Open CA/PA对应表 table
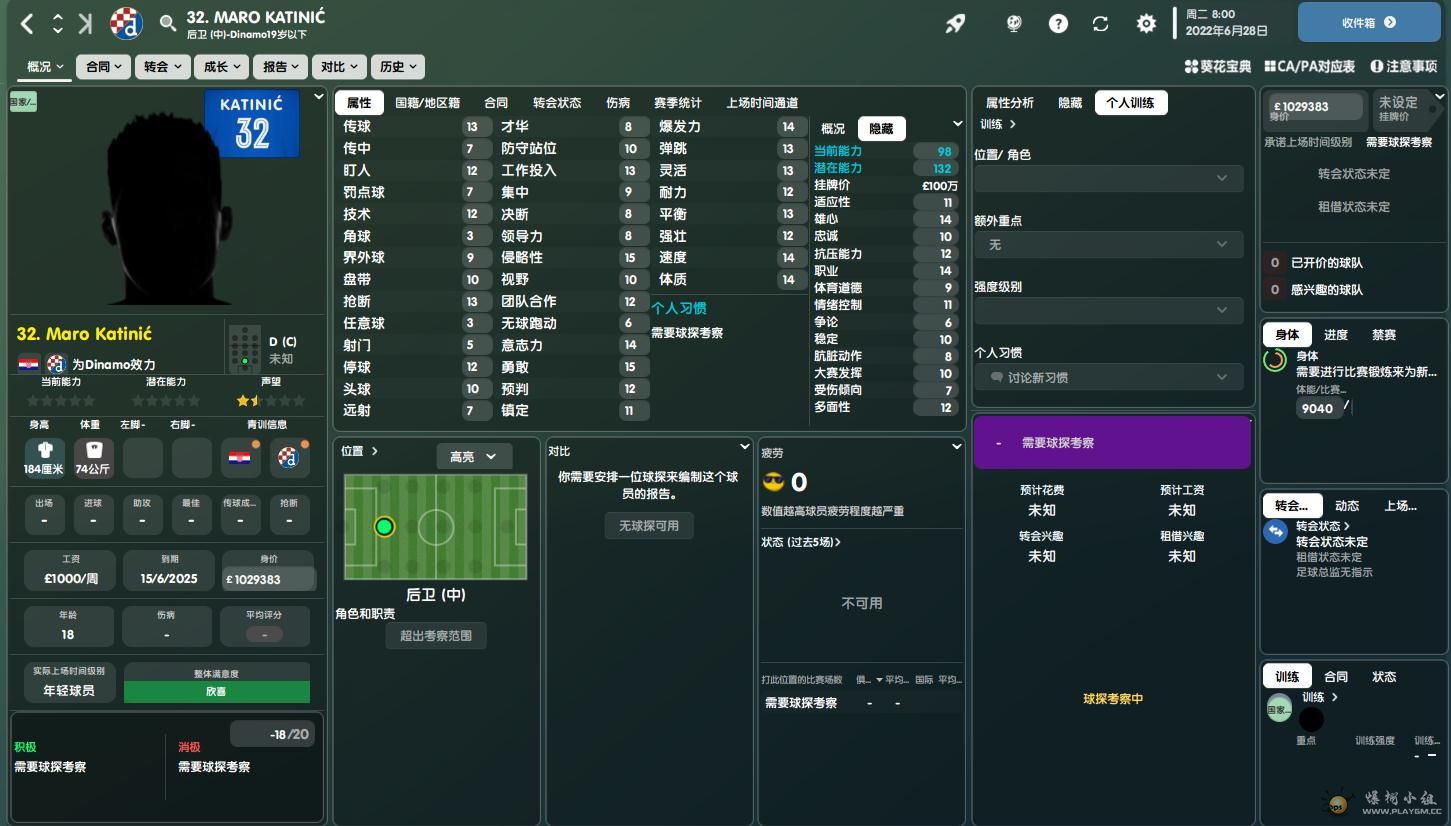The image size is (1451, 826). tap(1309, 67)
